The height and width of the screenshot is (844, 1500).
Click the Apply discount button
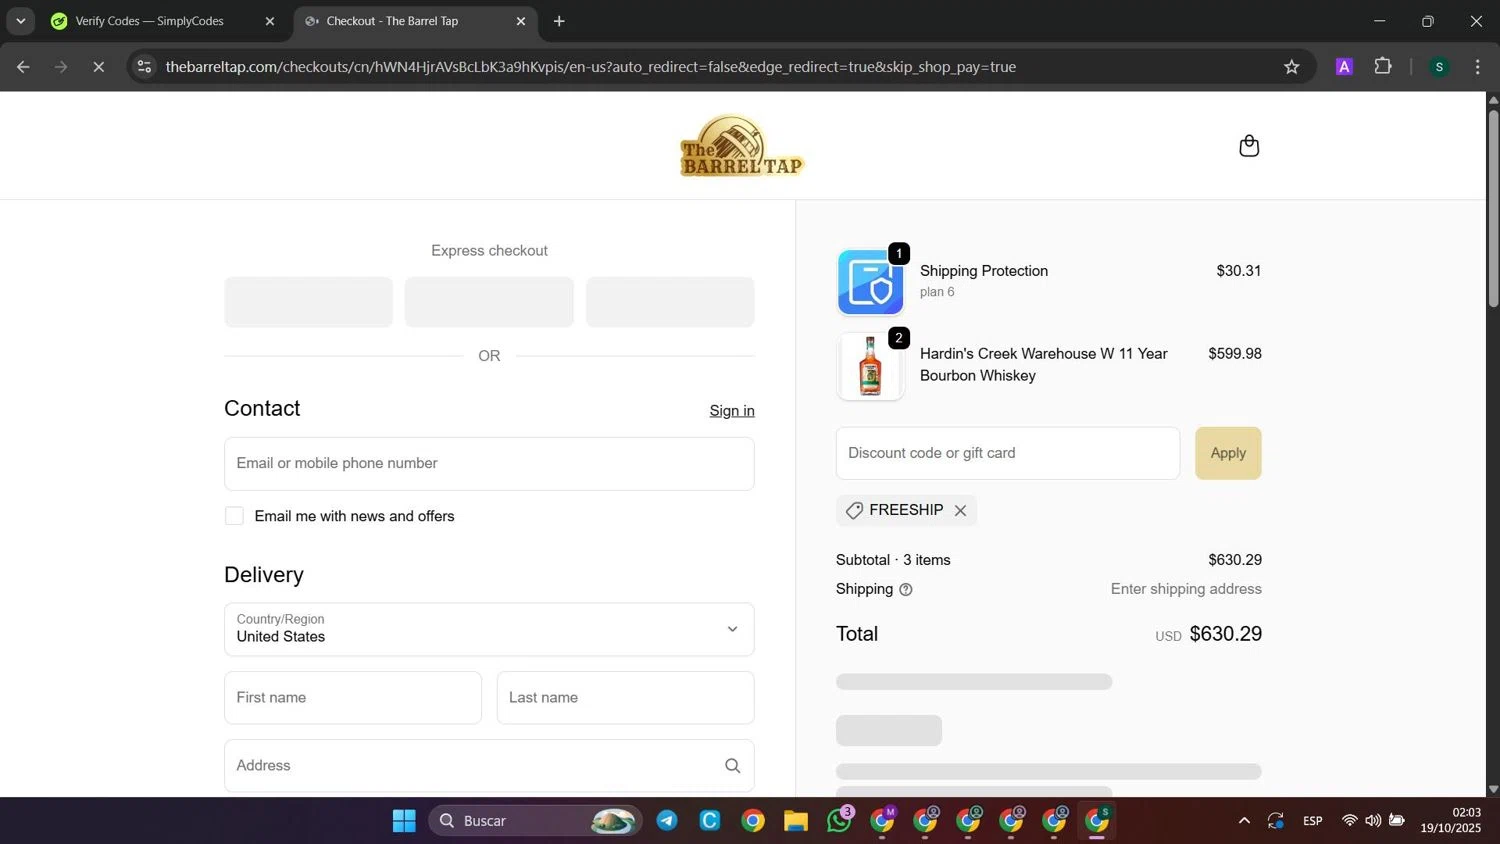tap(1228, 453)
